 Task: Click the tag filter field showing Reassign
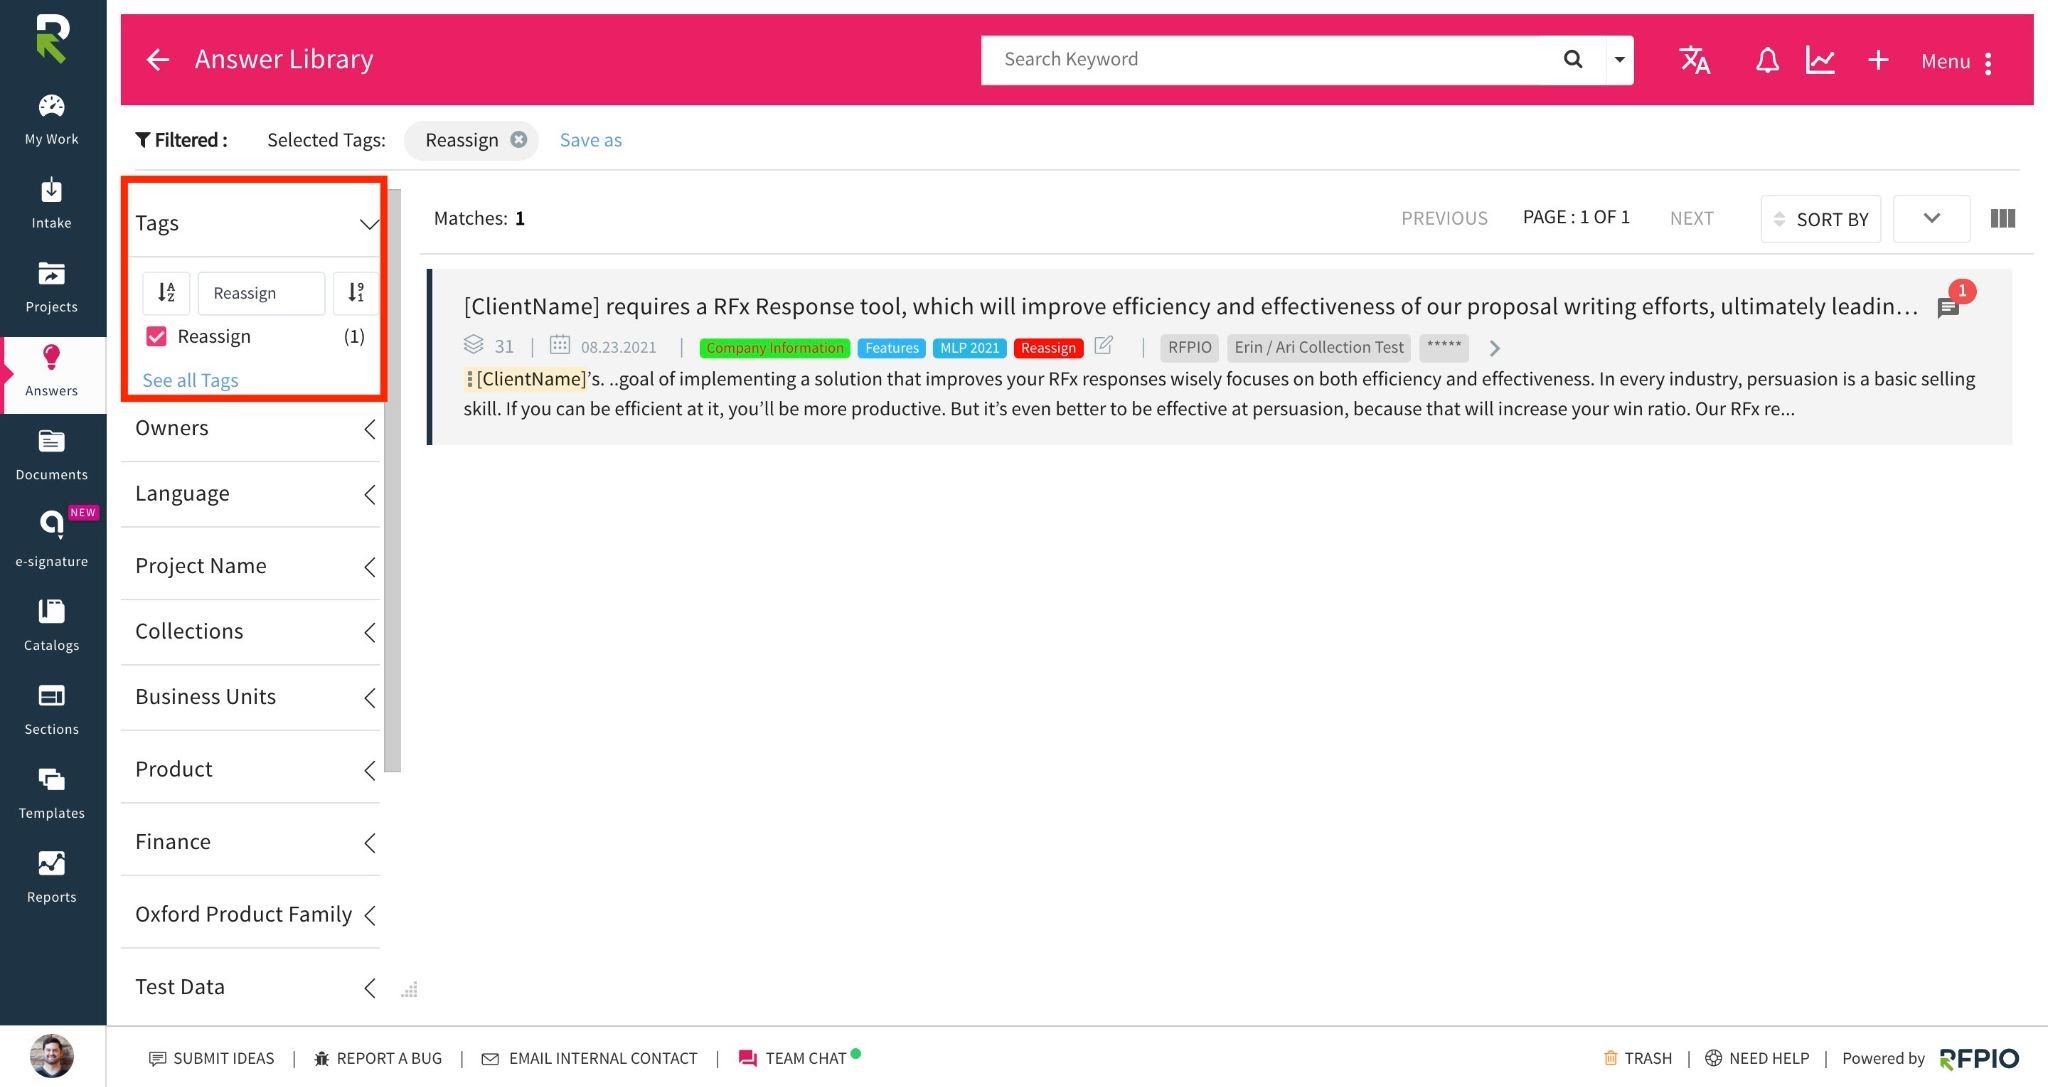pyautogui.click(x=261, y=293)
